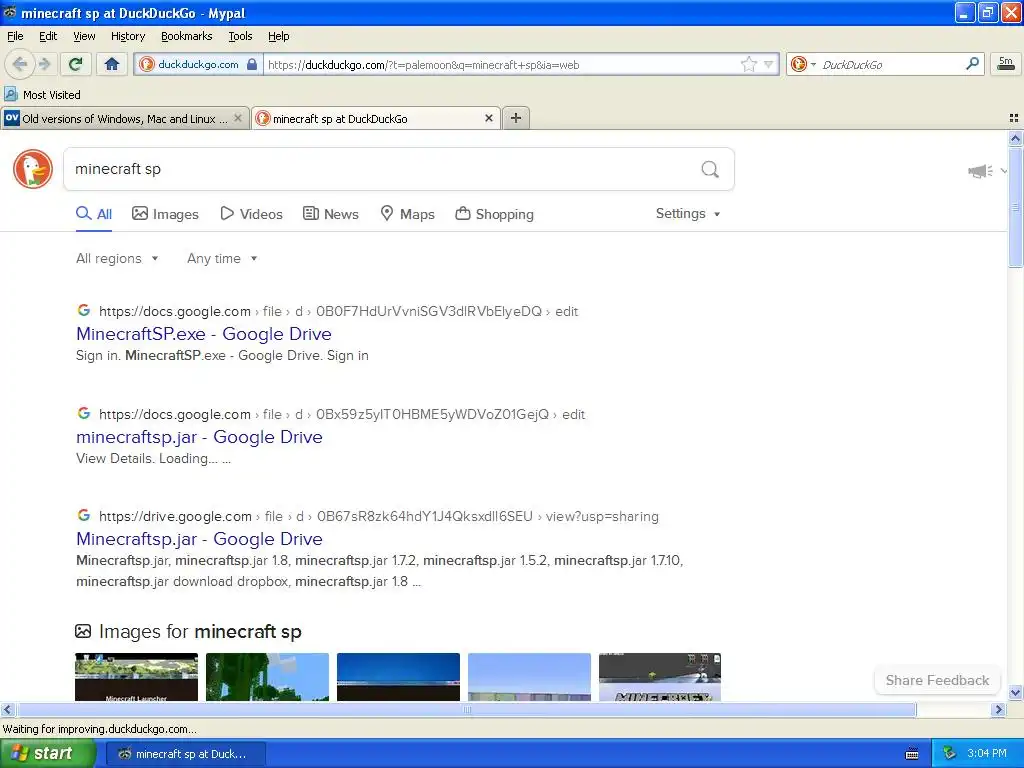Click the network tray icon near clock

(949, 754)
